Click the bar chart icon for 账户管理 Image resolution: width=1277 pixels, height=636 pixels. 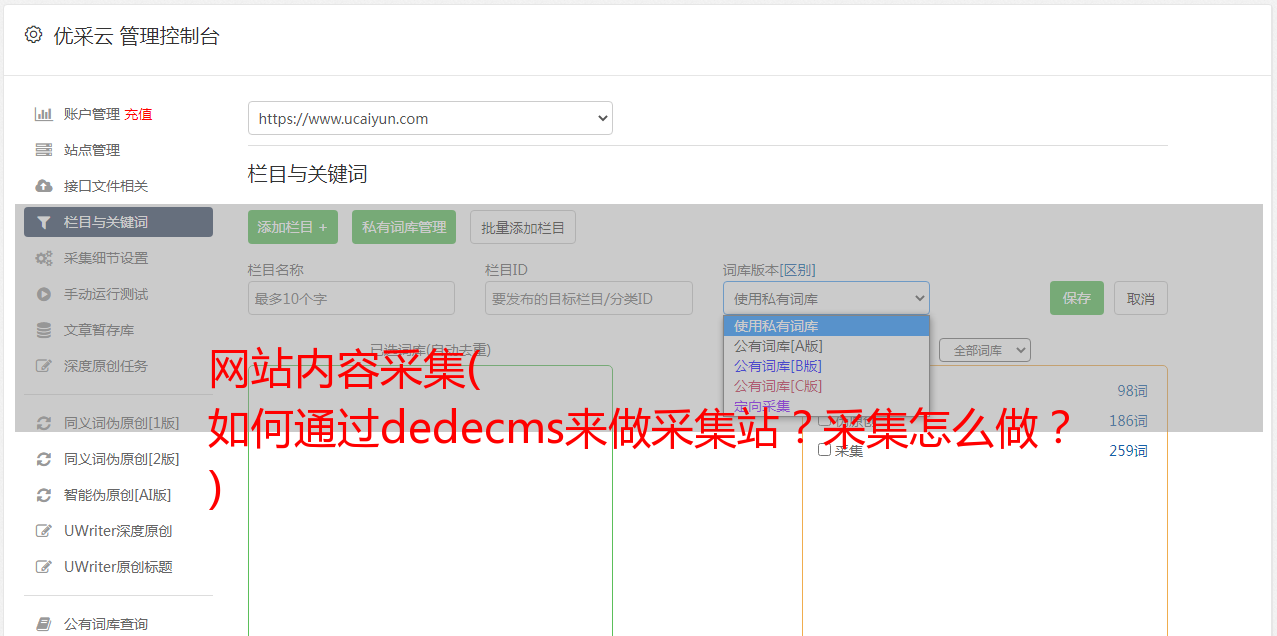click(44, 114)
